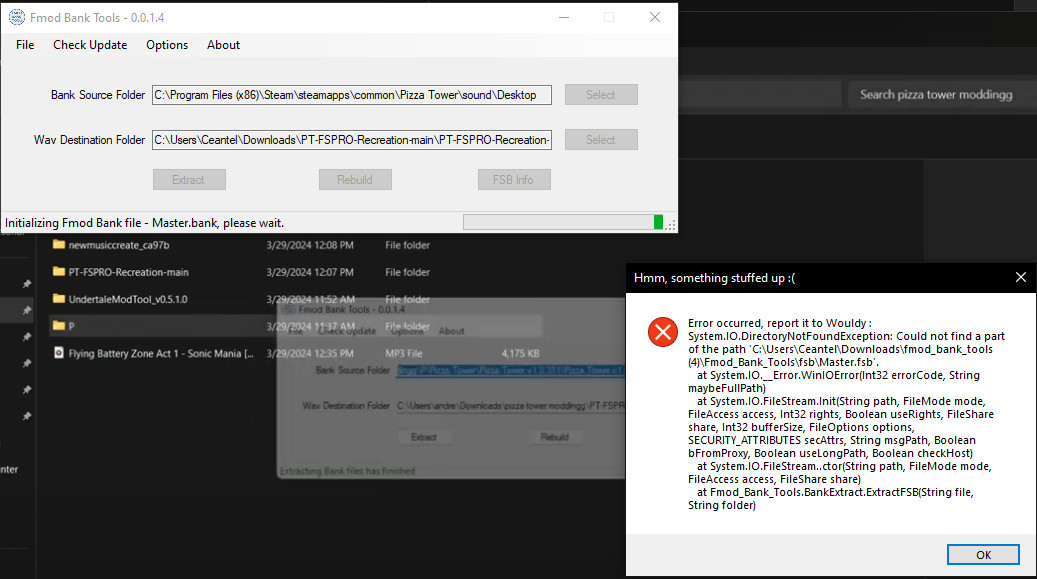Screen dimensions: 1037x579
Task: Click the red error icon in the dialog
Action: (662, 332)
